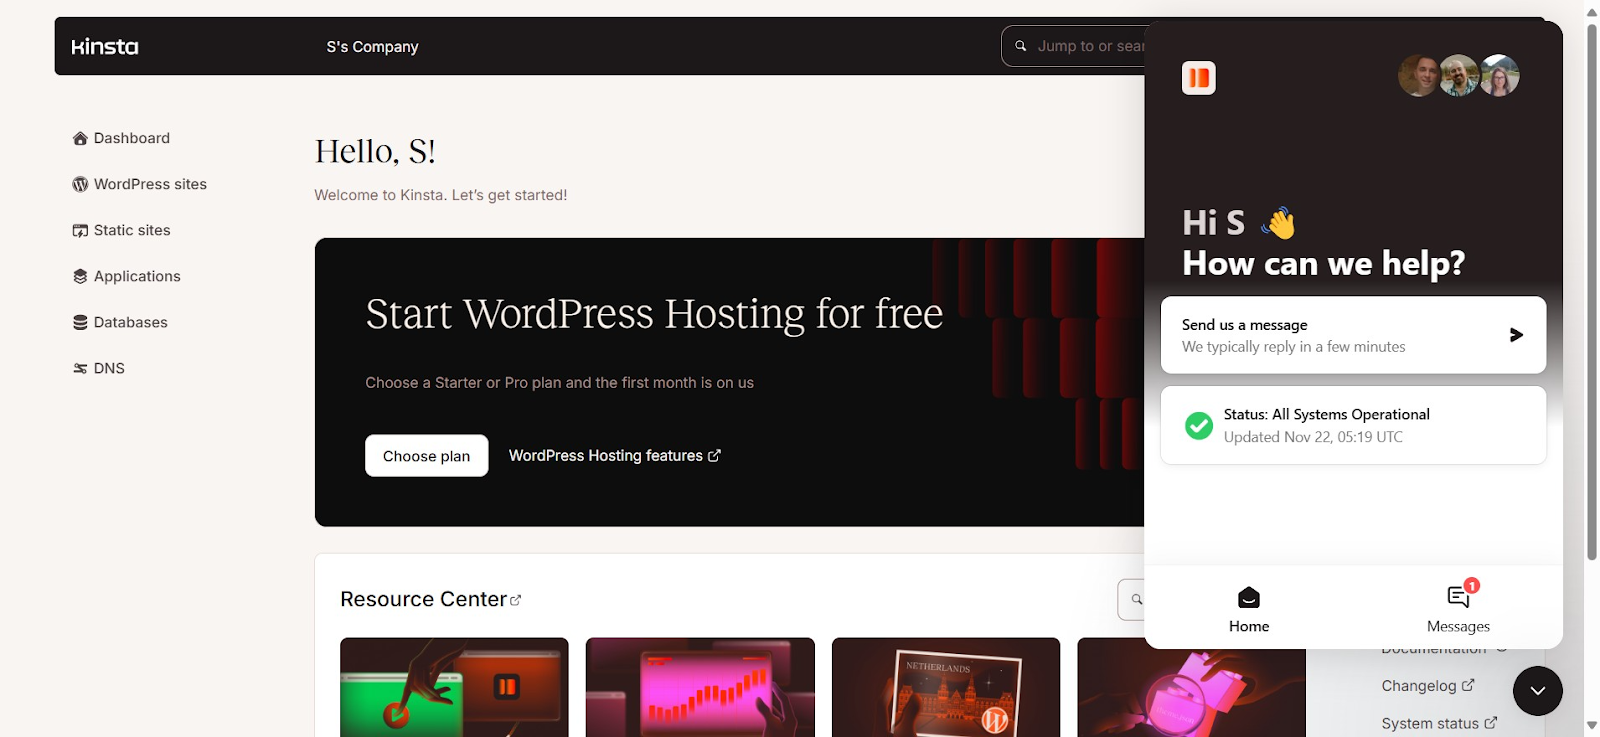Click the Dashboard home icon
Screen dimensions: 1600x737
pyautogui.click(x=80, y=138)
